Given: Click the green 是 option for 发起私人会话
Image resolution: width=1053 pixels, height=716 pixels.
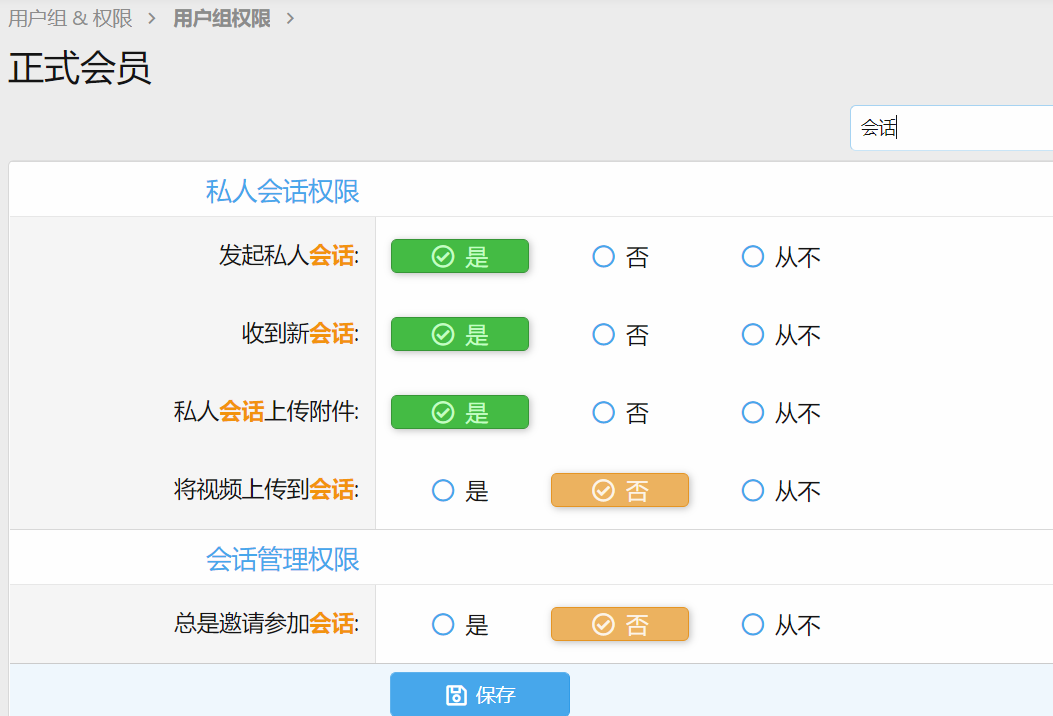Looking at the screenshot, I should (460, 257).
